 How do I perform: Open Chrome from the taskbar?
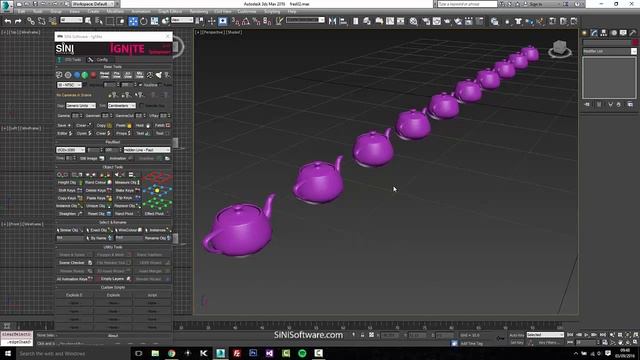171,353
